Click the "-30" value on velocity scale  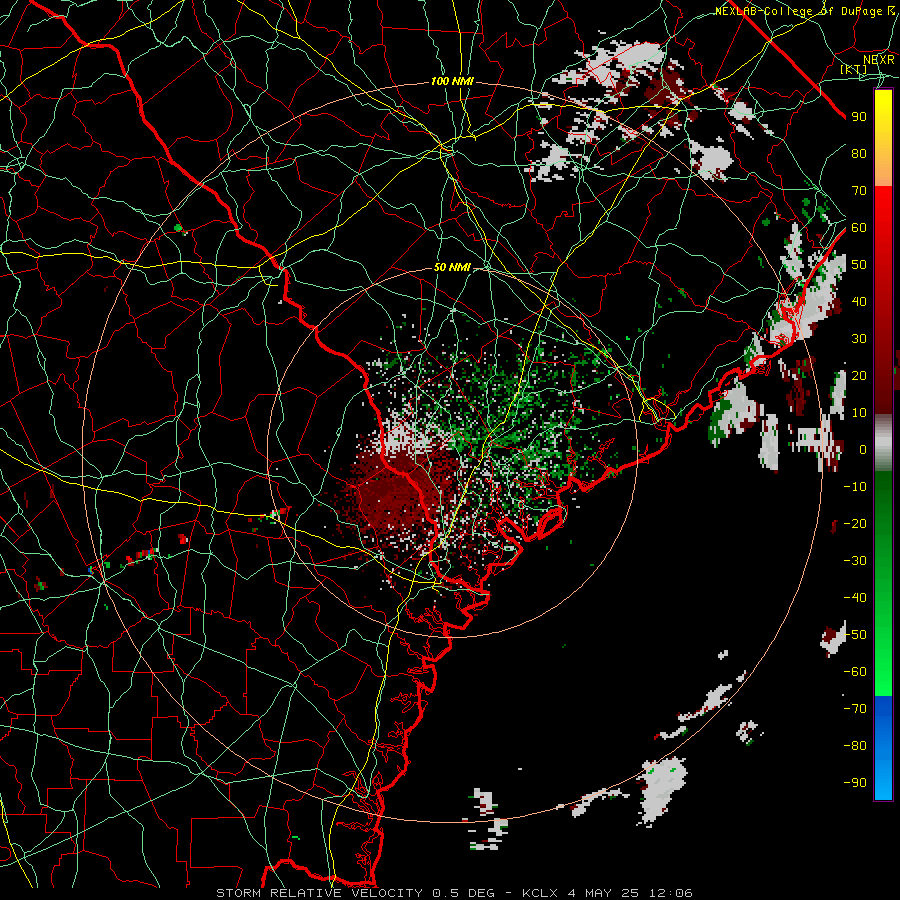coord(855,561)
